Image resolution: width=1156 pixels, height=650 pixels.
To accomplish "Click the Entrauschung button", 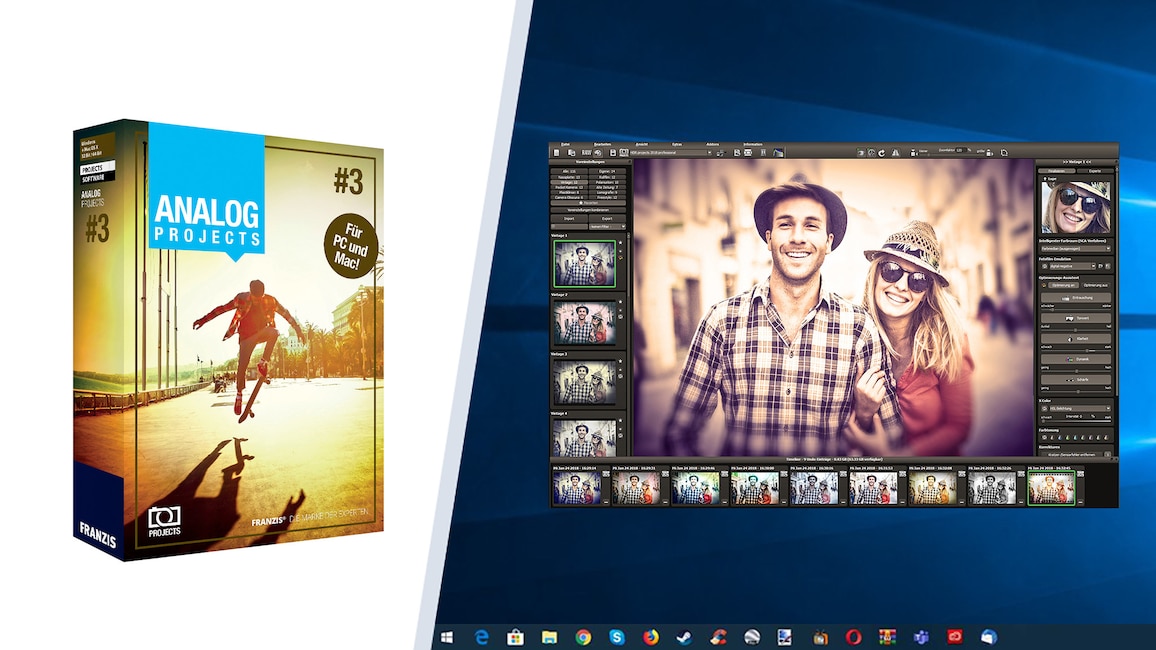I will (1076, 298).
